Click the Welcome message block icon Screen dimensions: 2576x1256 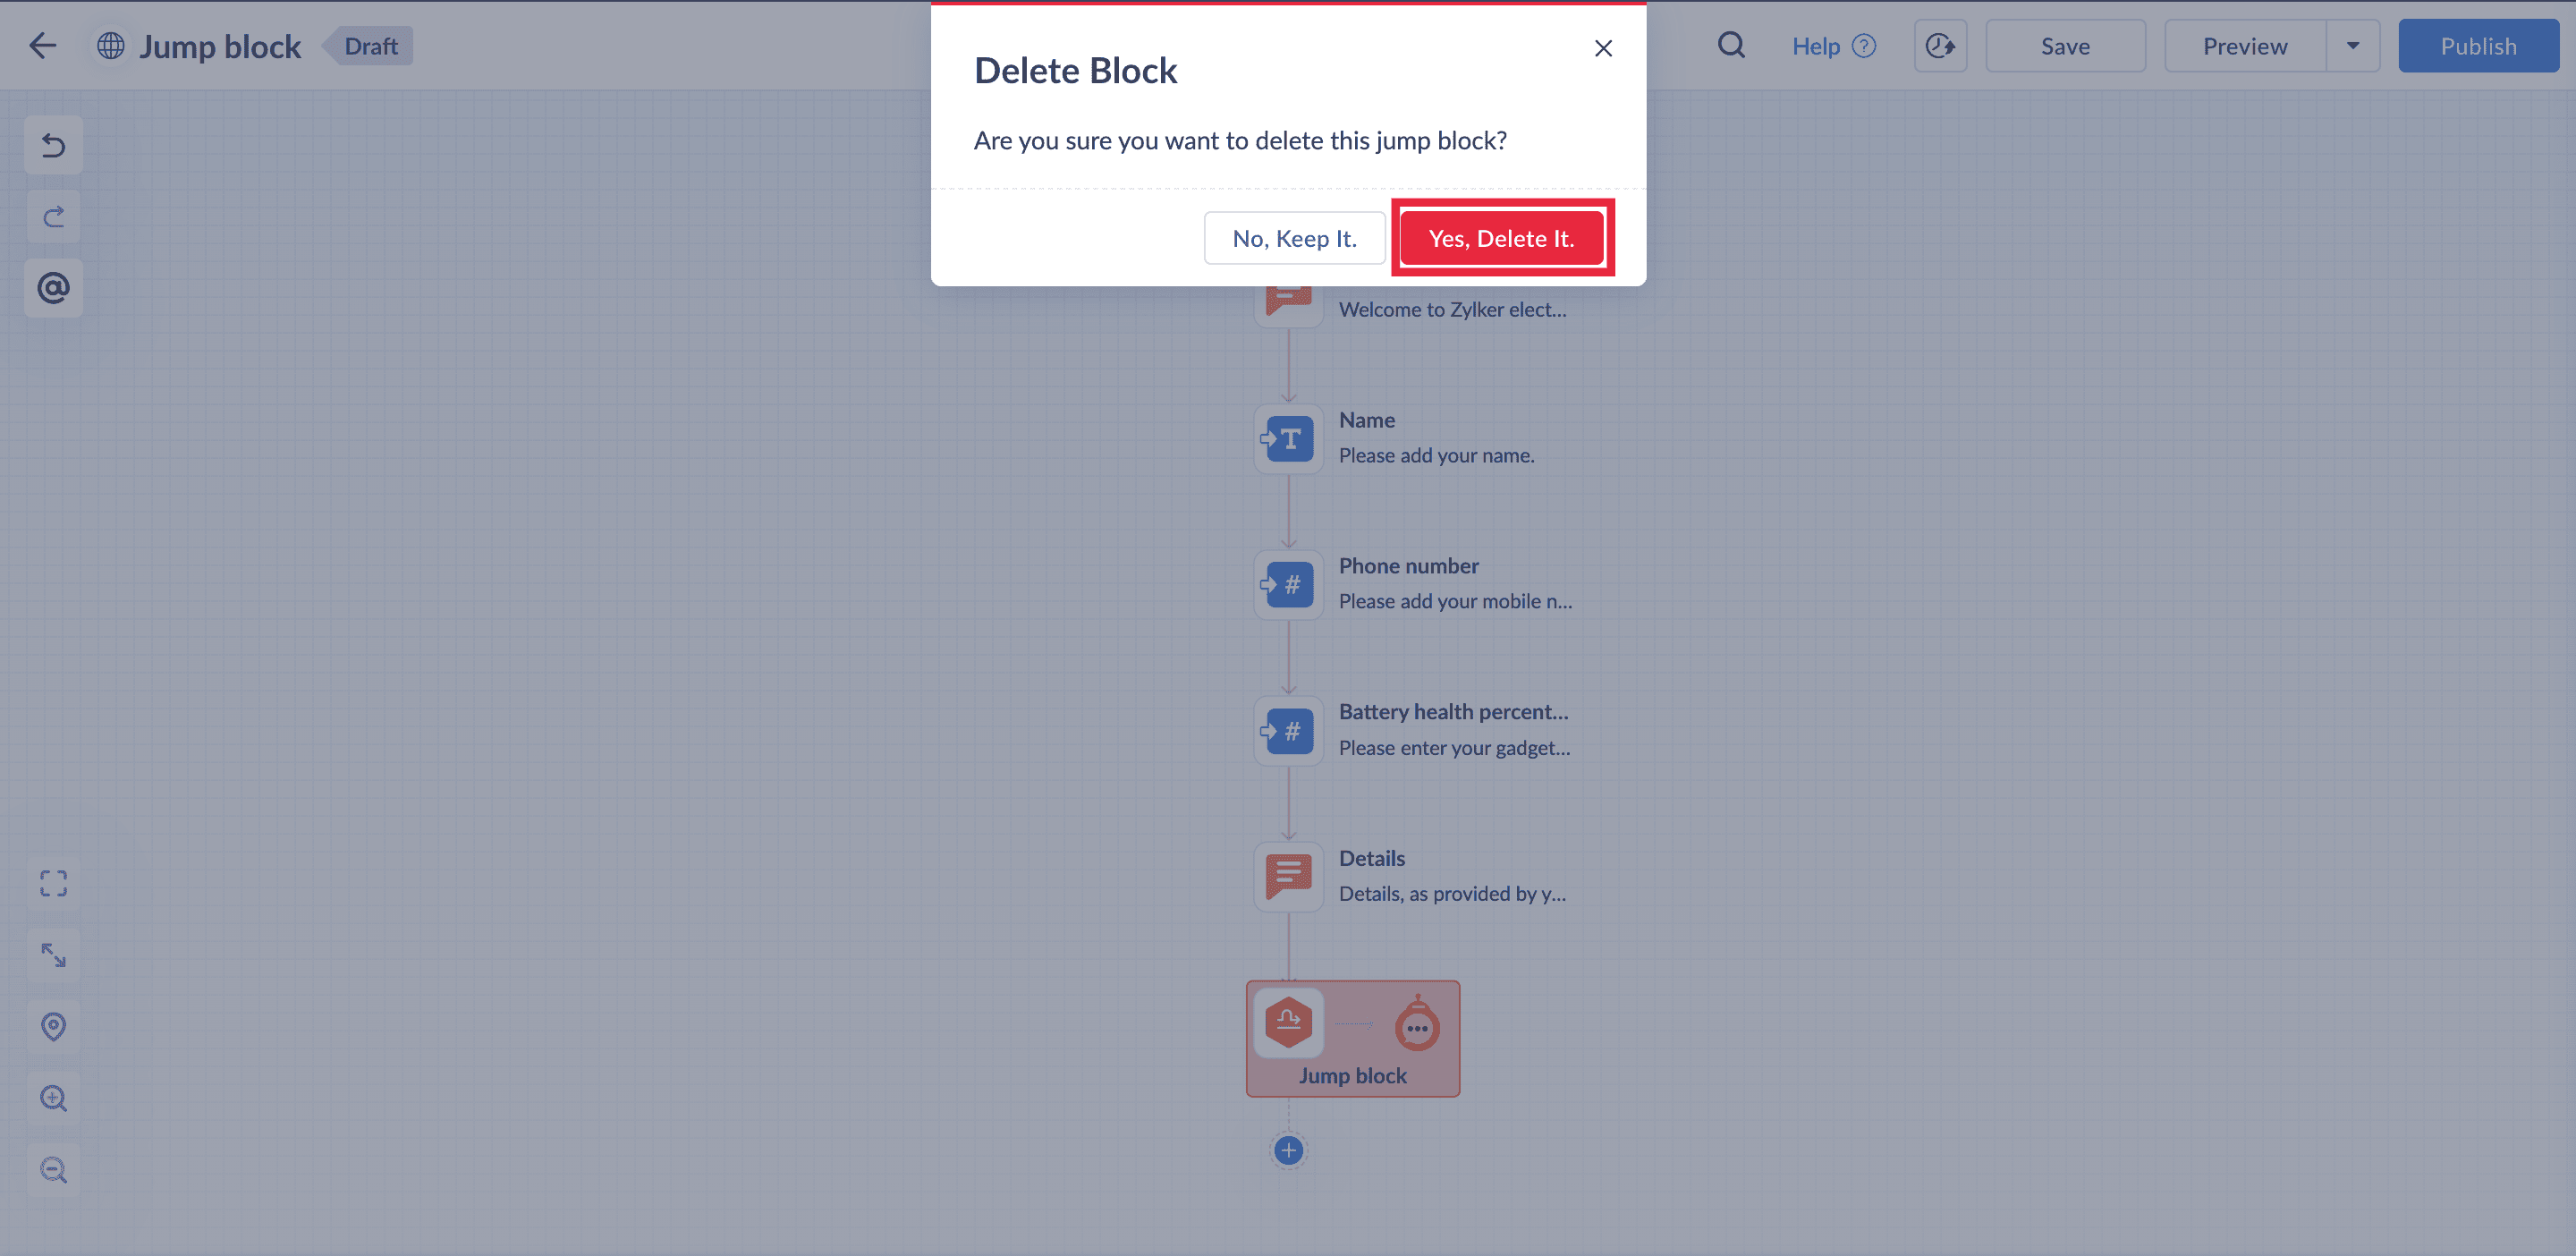click(1288, 306)
